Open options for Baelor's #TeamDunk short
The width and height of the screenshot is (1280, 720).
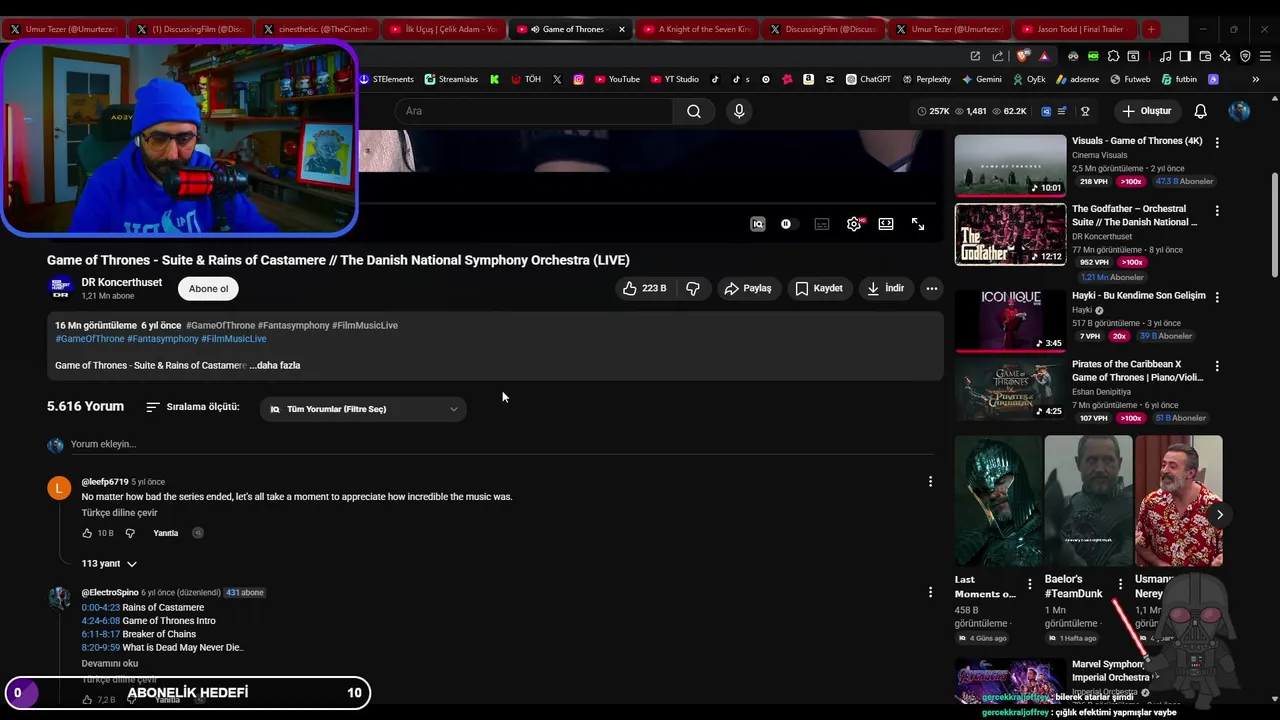pos(1120,584)
